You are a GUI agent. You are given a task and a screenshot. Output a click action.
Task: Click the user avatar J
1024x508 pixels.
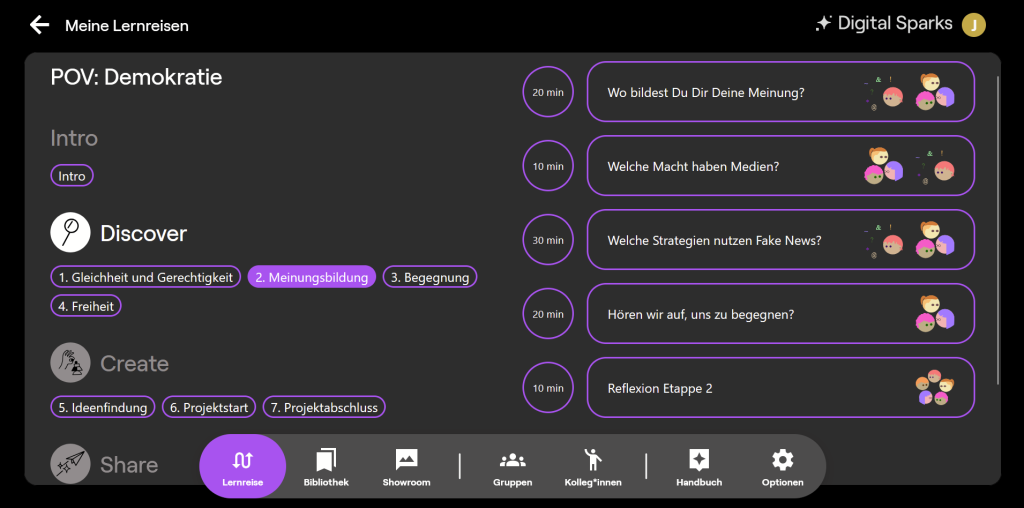973,25
